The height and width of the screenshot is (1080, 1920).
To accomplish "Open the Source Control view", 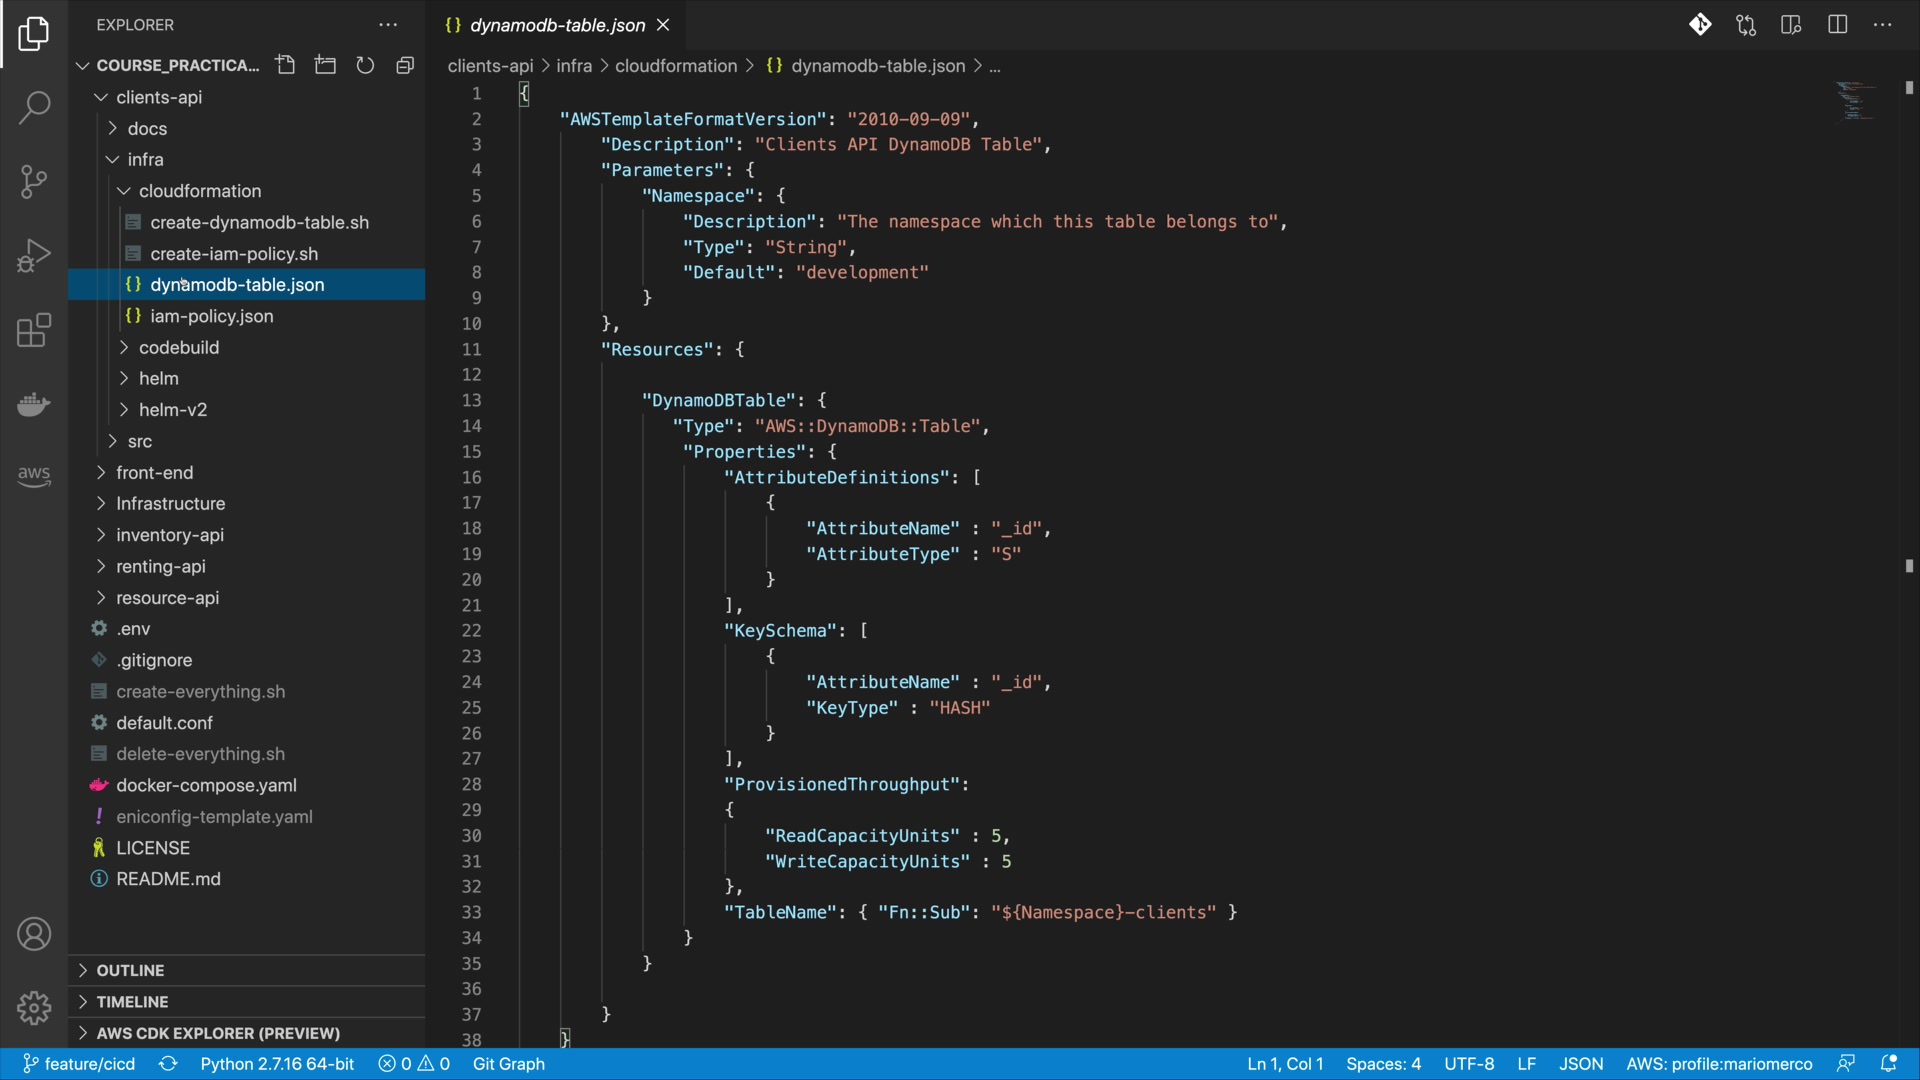I will tap(34, 181).
